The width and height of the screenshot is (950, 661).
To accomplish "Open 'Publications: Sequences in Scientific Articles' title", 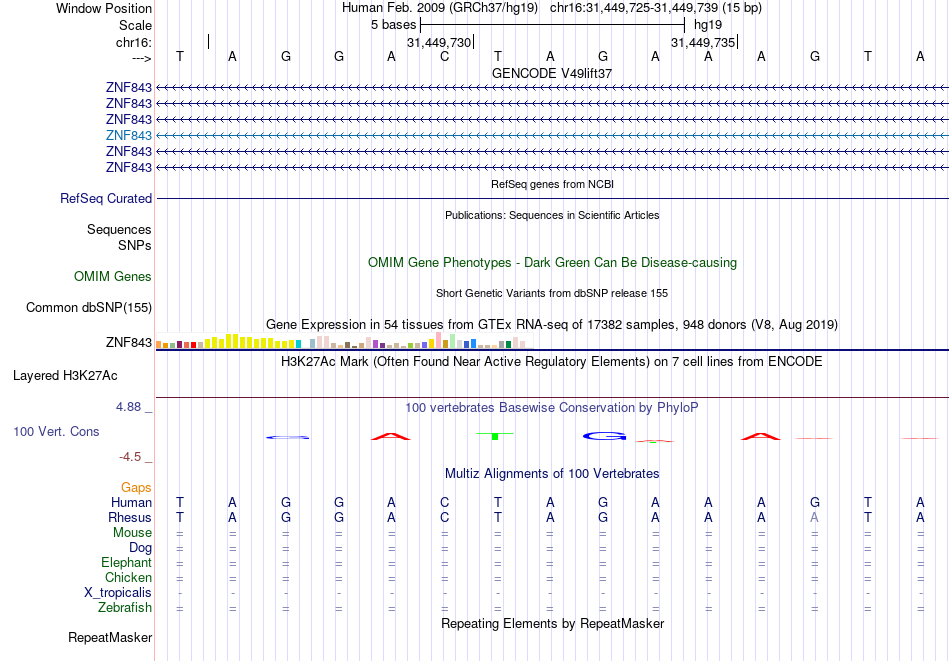I will click(552, 215).
